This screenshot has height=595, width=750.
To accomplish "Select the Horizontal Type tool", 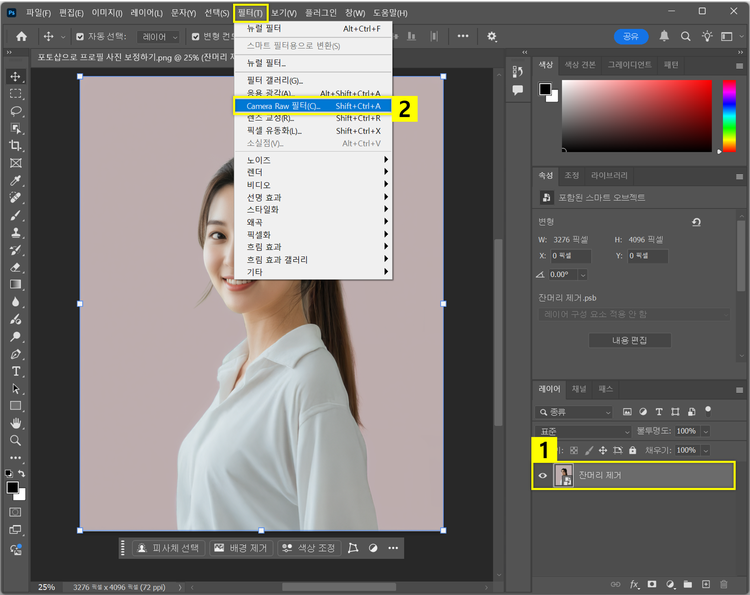I will pyautogui.click(x=15, y=371).
